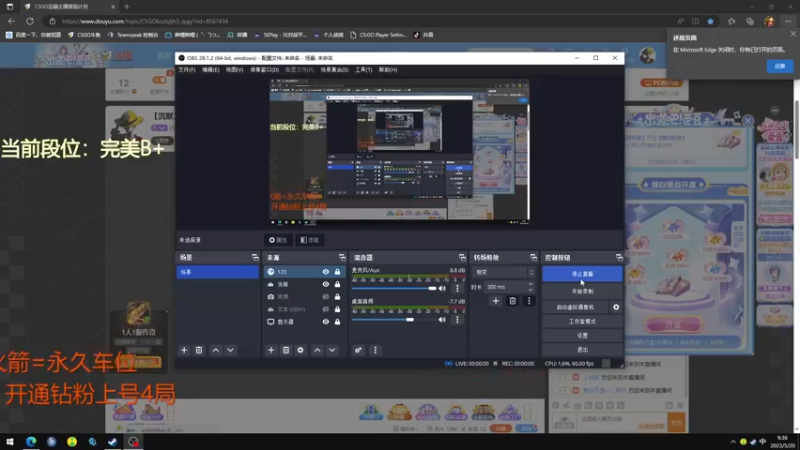Move scene up in Scenes panel
Image resolution: width=800 pixels, height=450 pixels.
pos(216,350)
